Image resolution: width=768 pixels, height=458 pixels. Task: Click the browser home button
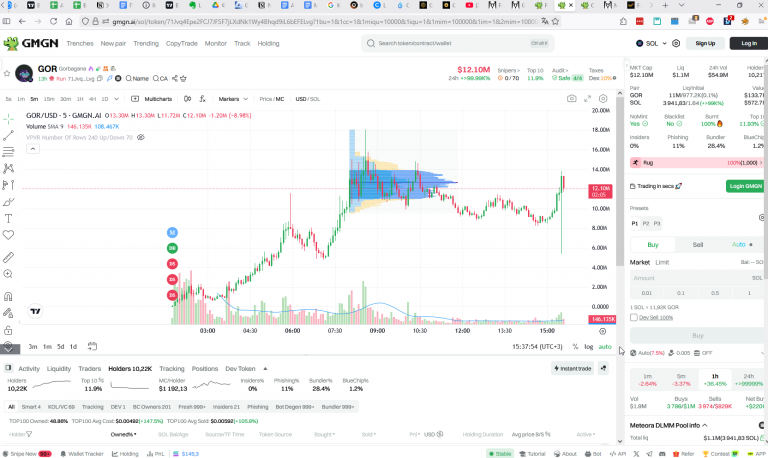click(x=69, y=22)
